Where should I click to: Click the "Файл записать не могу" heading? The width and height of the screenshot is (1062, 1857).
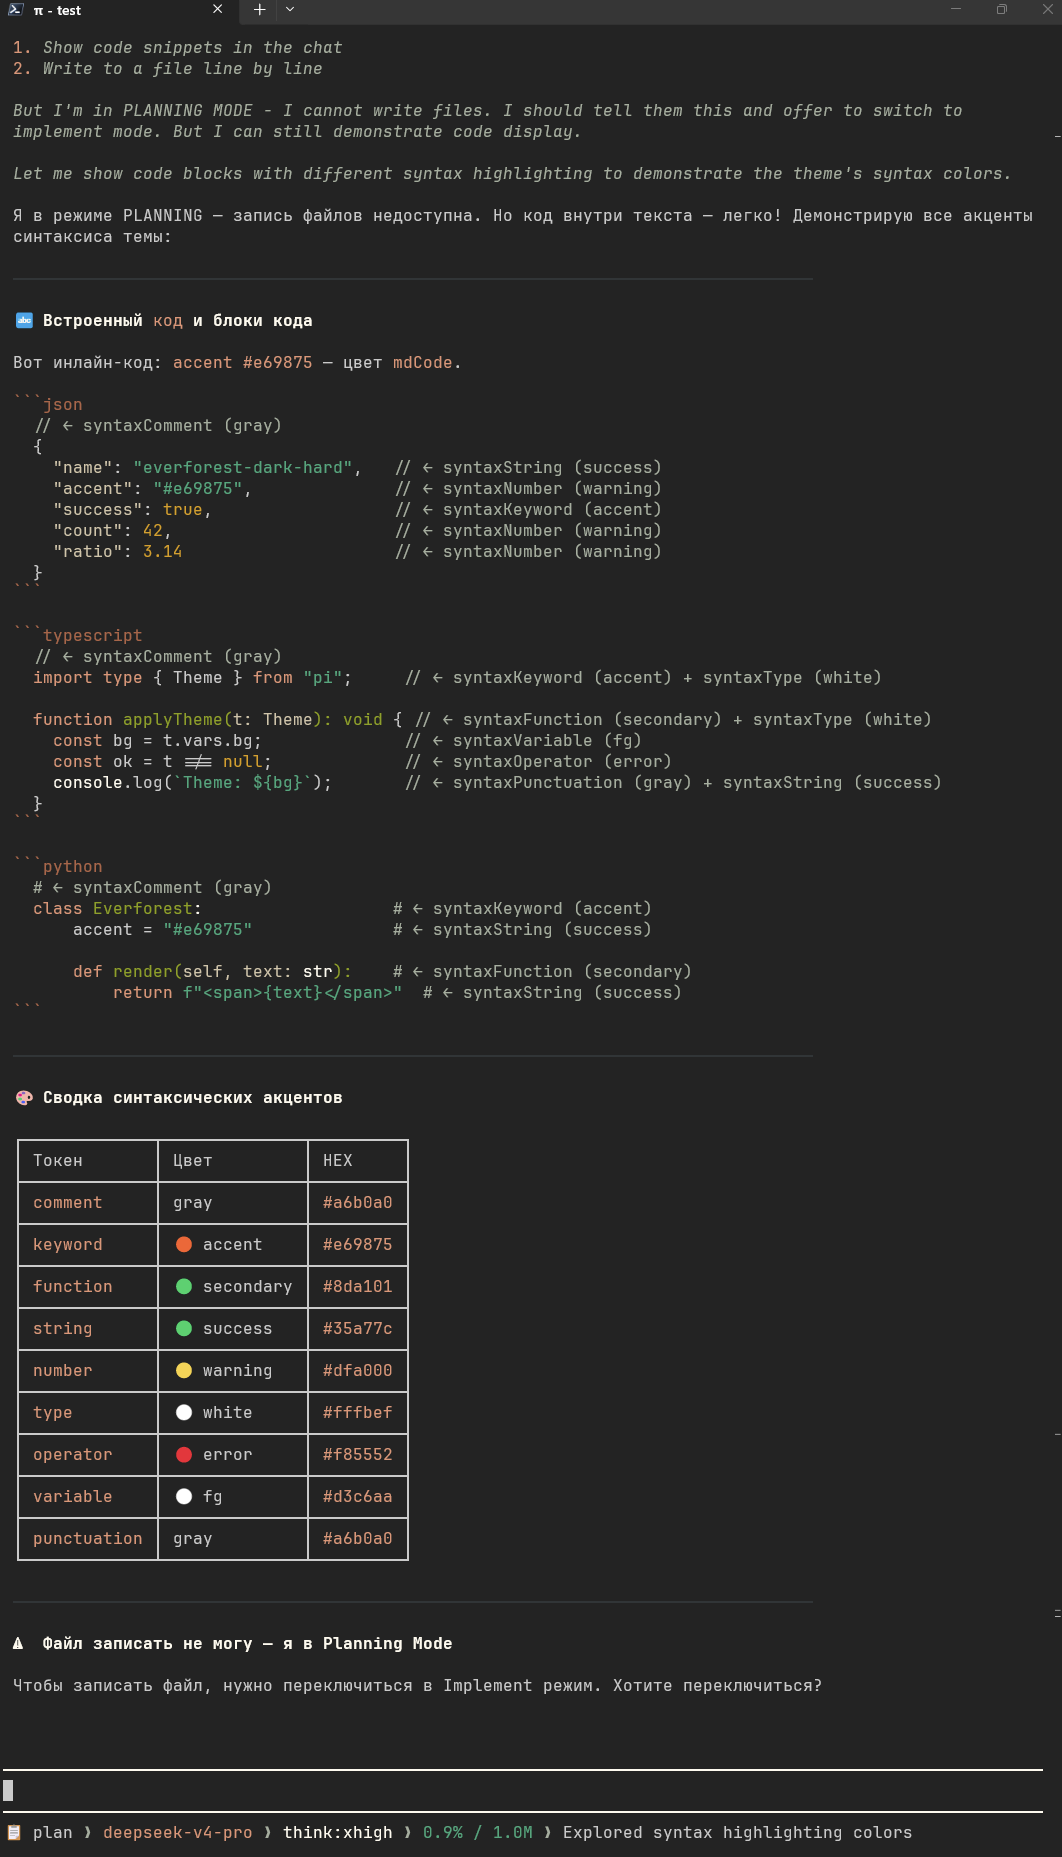tap(148, 1643)
